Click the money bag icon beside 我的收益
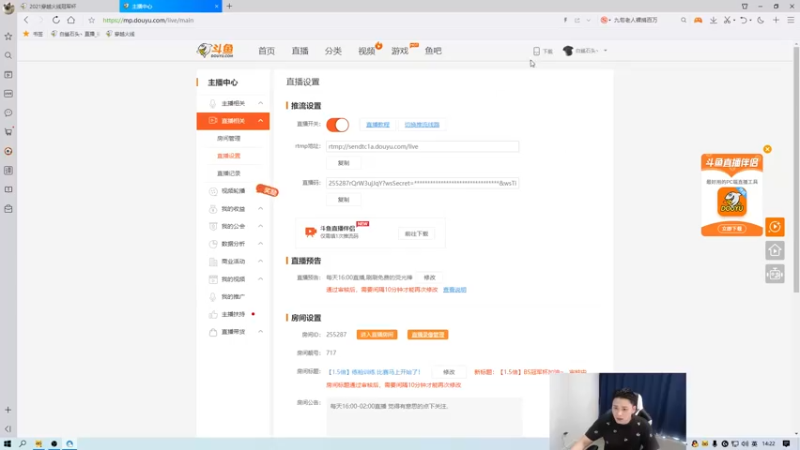This screenshot has height=450, width=800. [213, 209]
